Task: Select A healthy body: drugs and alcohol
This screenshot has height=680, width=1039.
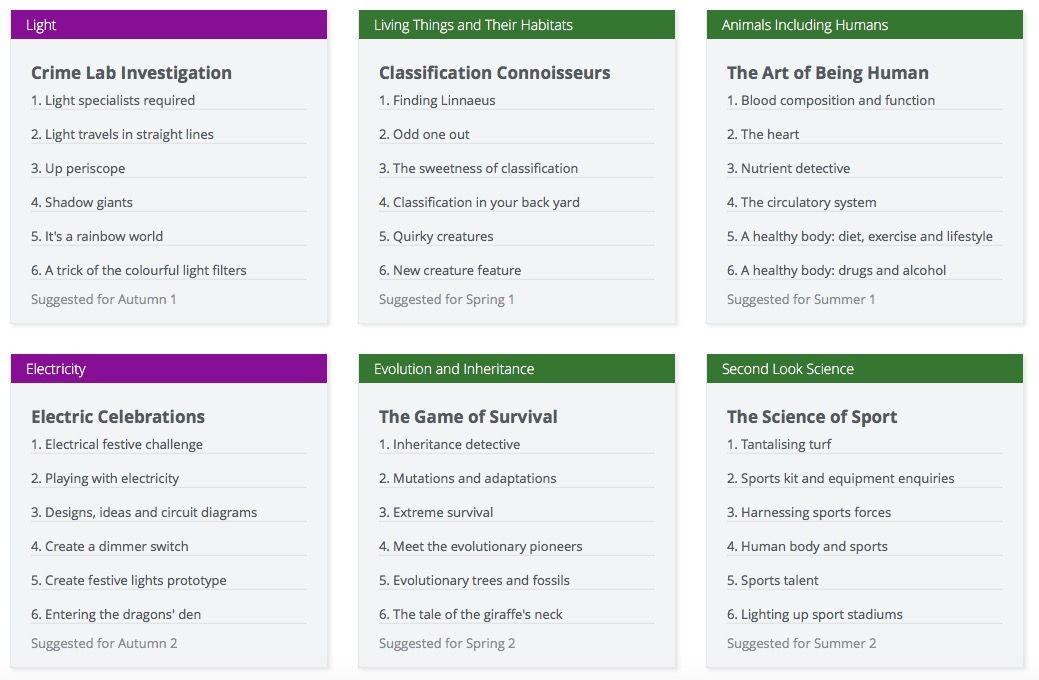Action: coord(836,270)
